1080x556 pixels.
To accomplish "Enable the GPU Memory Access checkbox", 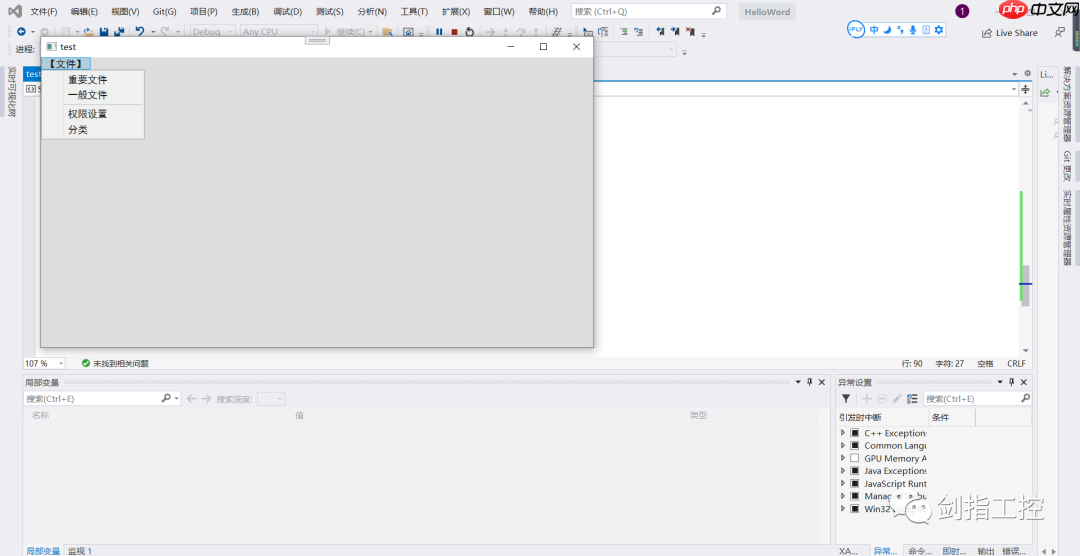I will click(855, 458).
